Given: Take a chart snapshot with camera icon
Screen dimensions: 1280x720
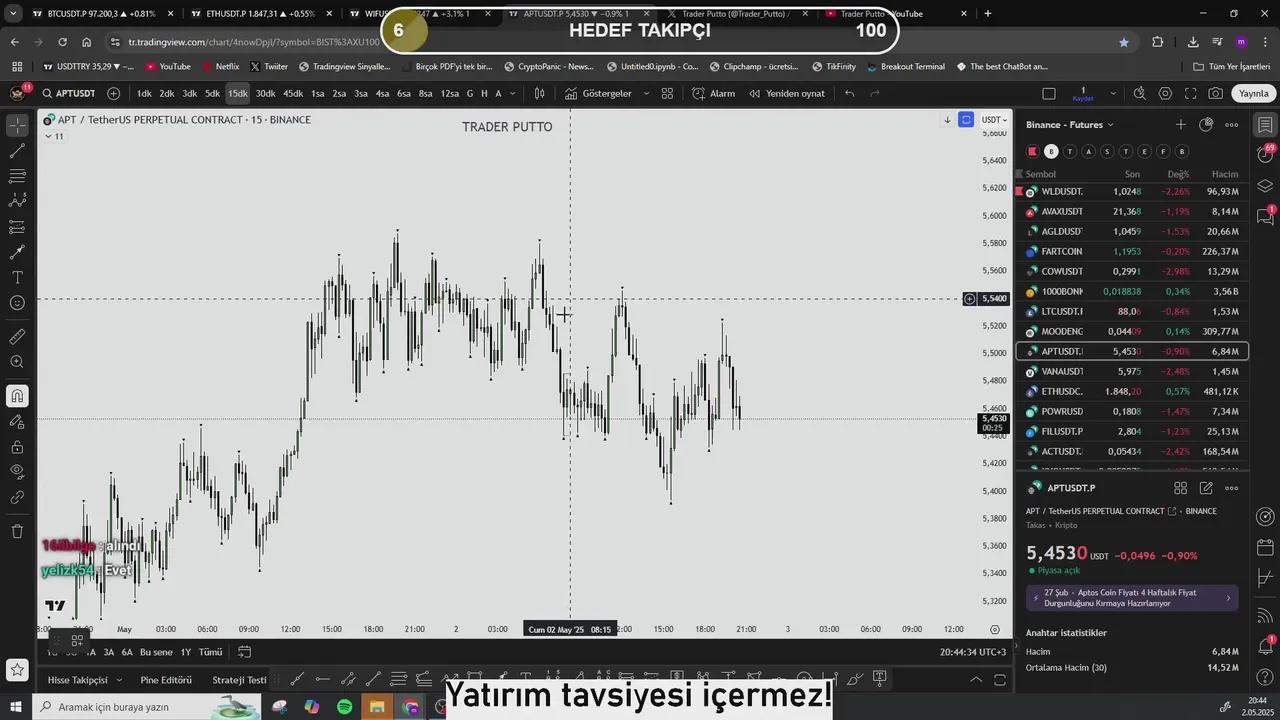Looking at the screenshot, I should tap(1215, 93).
